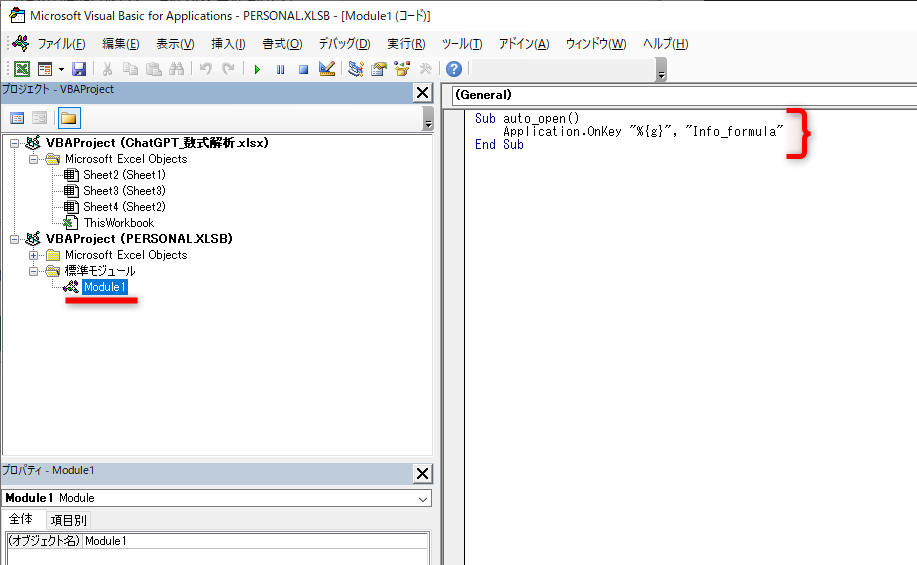Screen dimensions: 917x565
Task: Click the View Object icon in project pane
Action: [x=39, y=118]
